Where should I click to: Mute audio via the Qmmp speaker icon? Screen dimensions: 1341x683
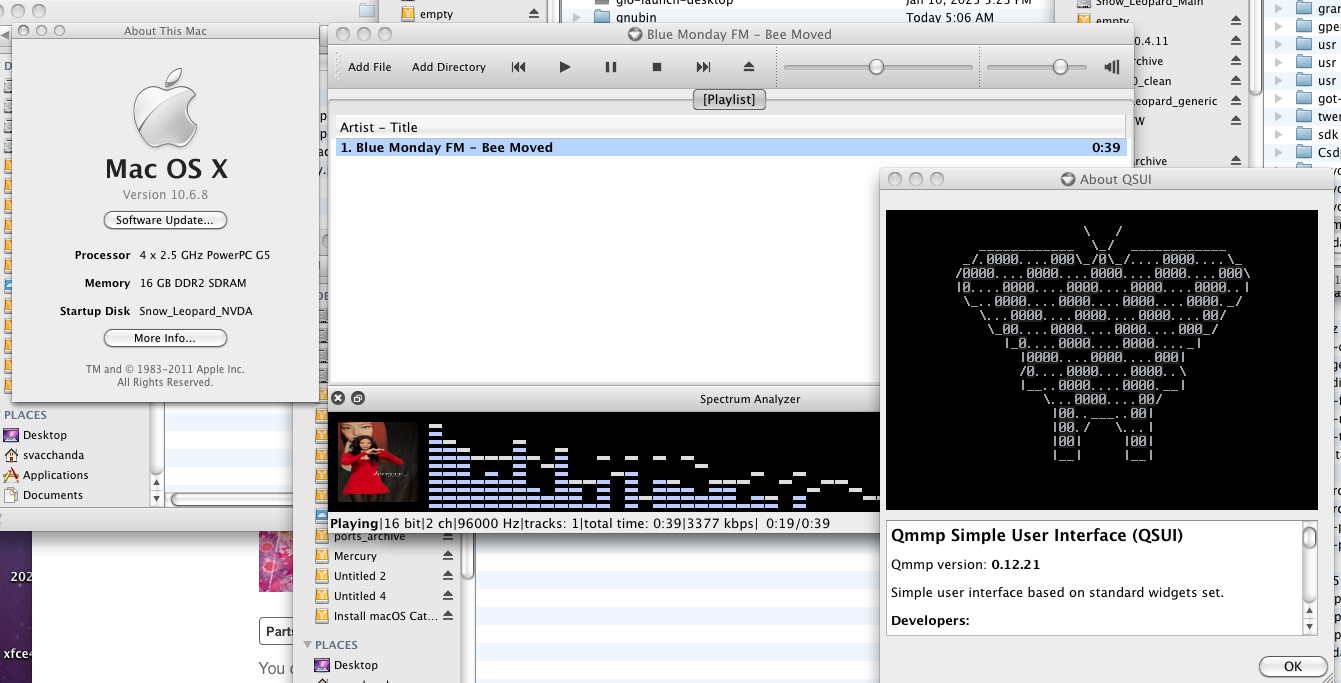pos(1112,67)
